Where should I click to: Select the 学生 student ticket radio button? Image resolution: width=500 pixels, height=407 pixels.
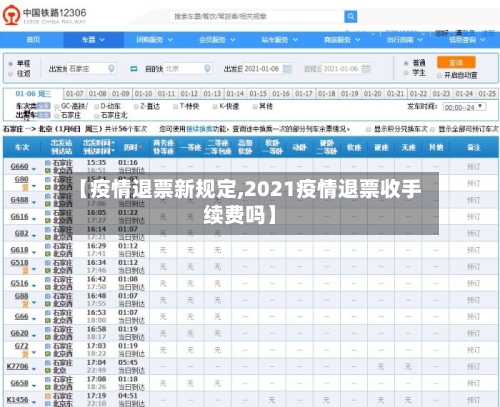406,73
